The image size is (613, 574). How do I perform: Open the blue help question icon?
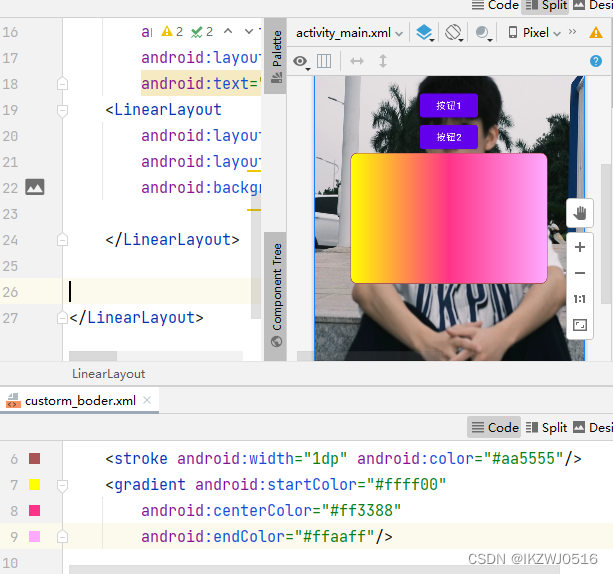(596, 61)
